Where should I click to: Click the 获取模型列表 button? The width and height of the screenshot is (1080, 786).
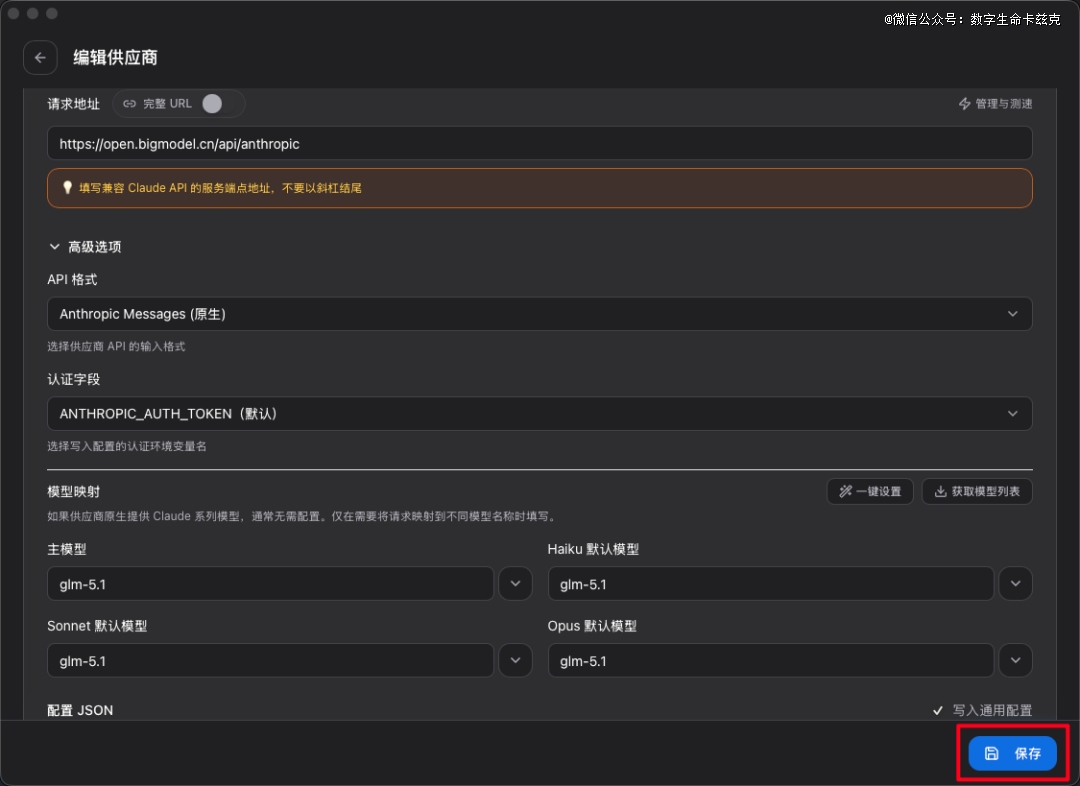click(x=977, y=491)
